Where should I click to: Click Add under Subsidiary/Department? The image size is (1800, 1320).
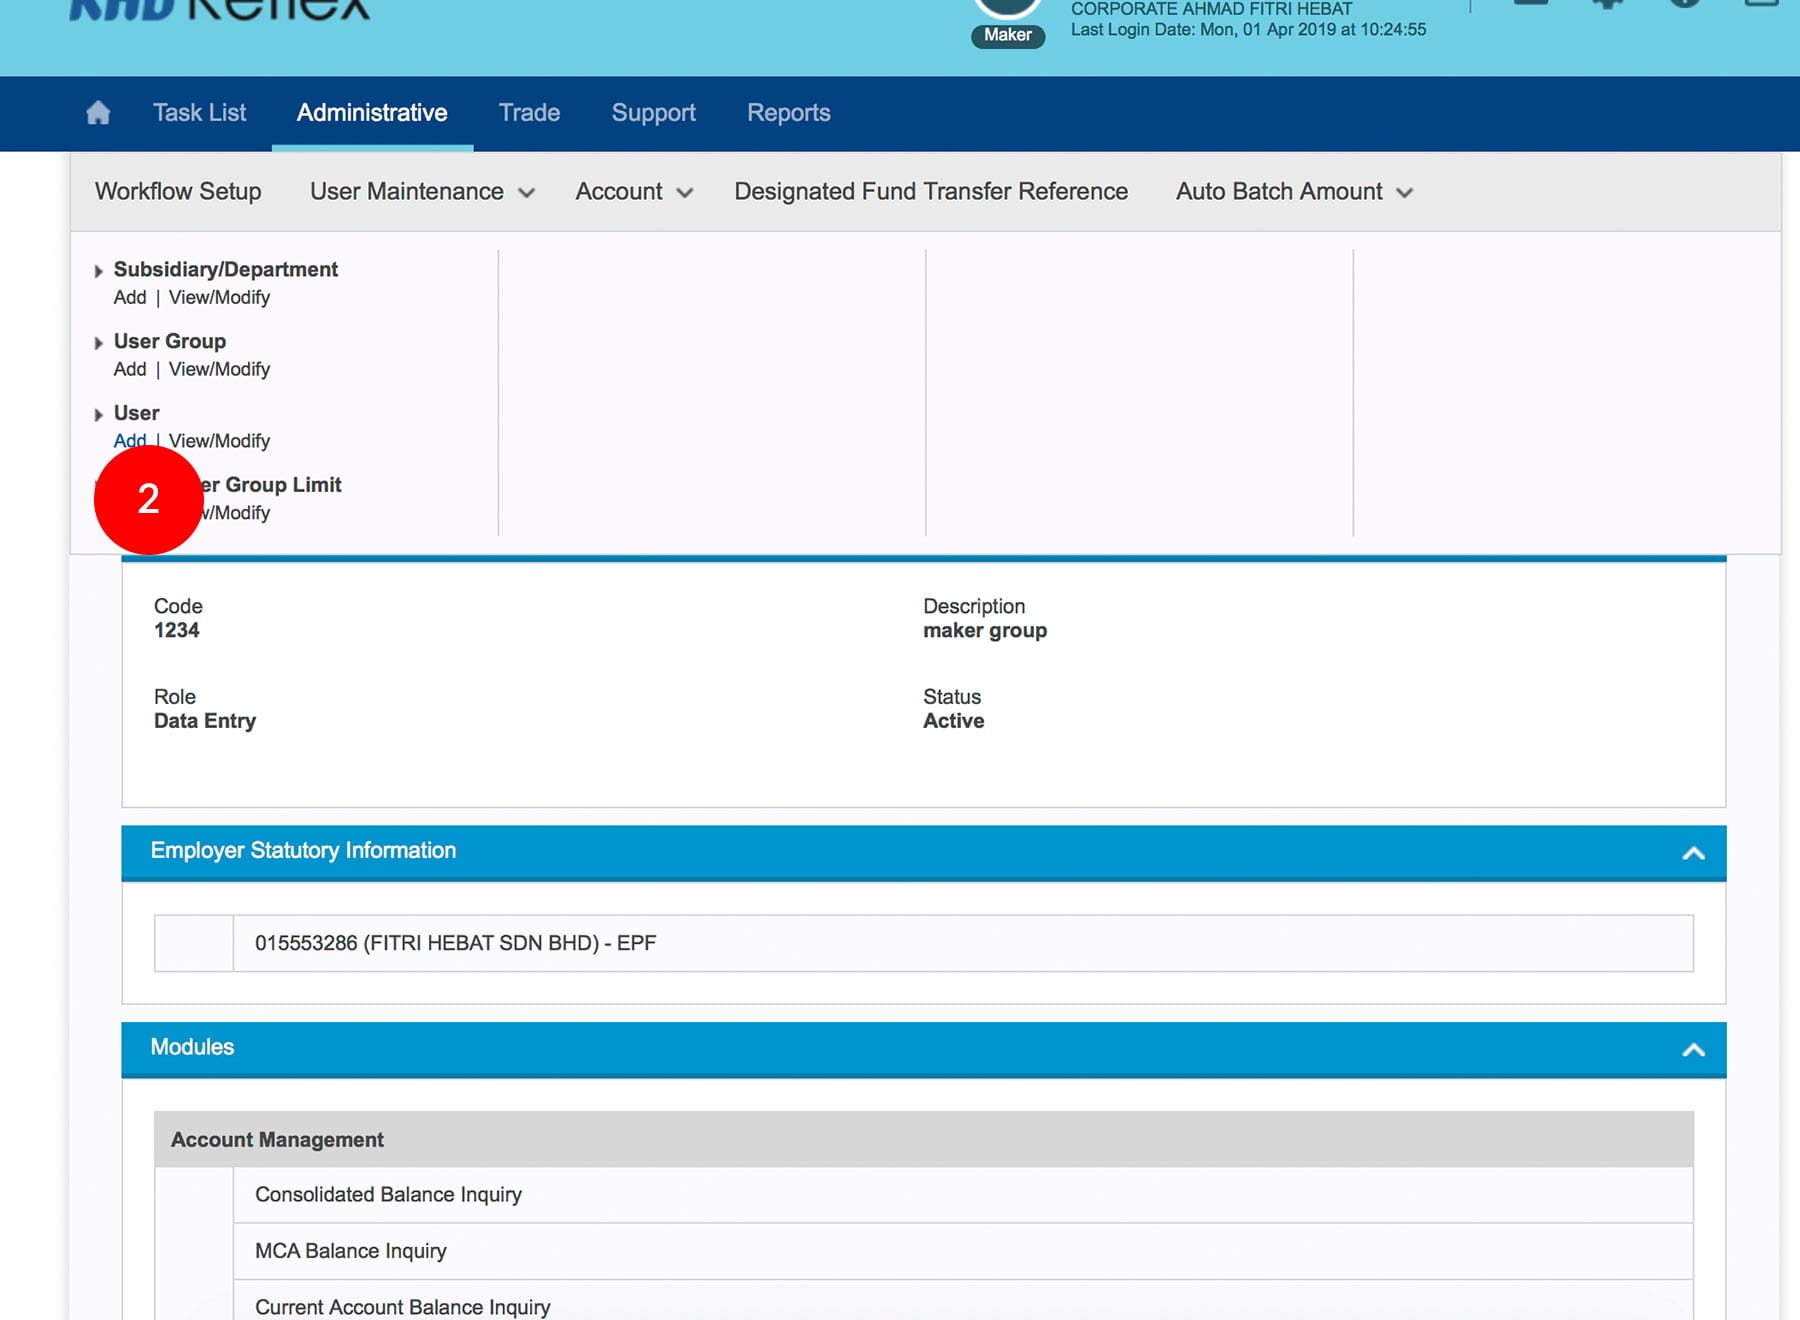[129, 298]
